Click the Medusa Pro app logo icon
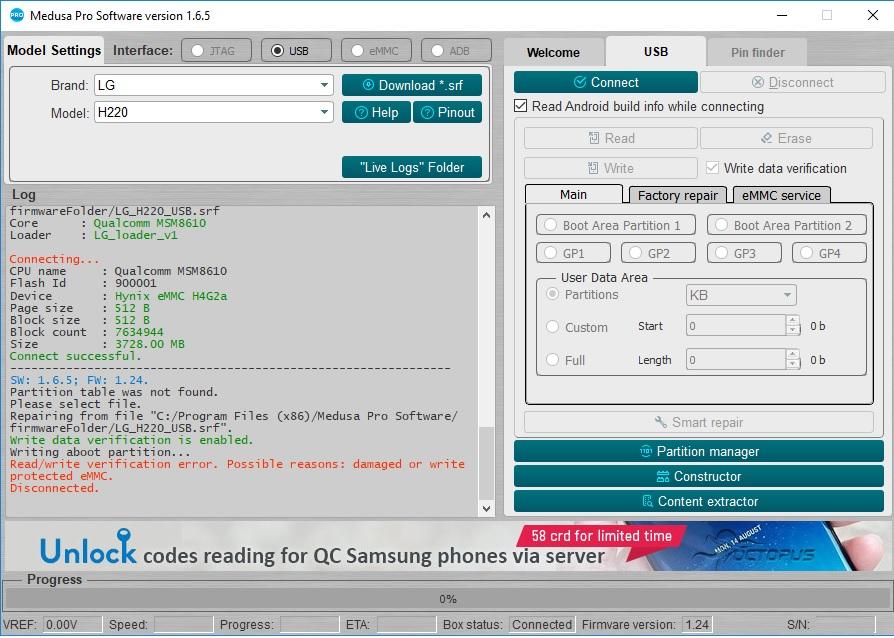This screenshot has height=638, width=894. point(17,15)
